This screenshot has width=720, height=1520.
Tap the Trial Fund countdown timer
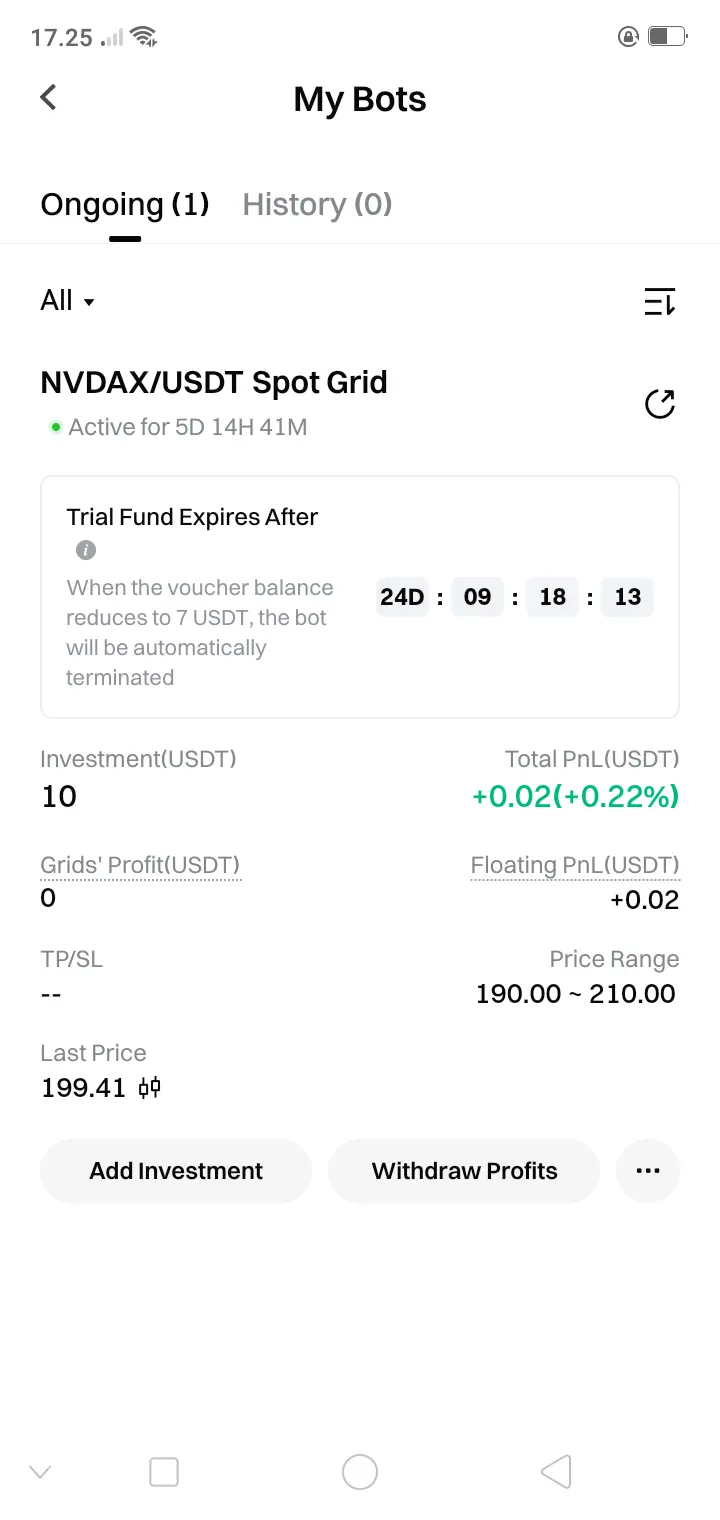515,597
